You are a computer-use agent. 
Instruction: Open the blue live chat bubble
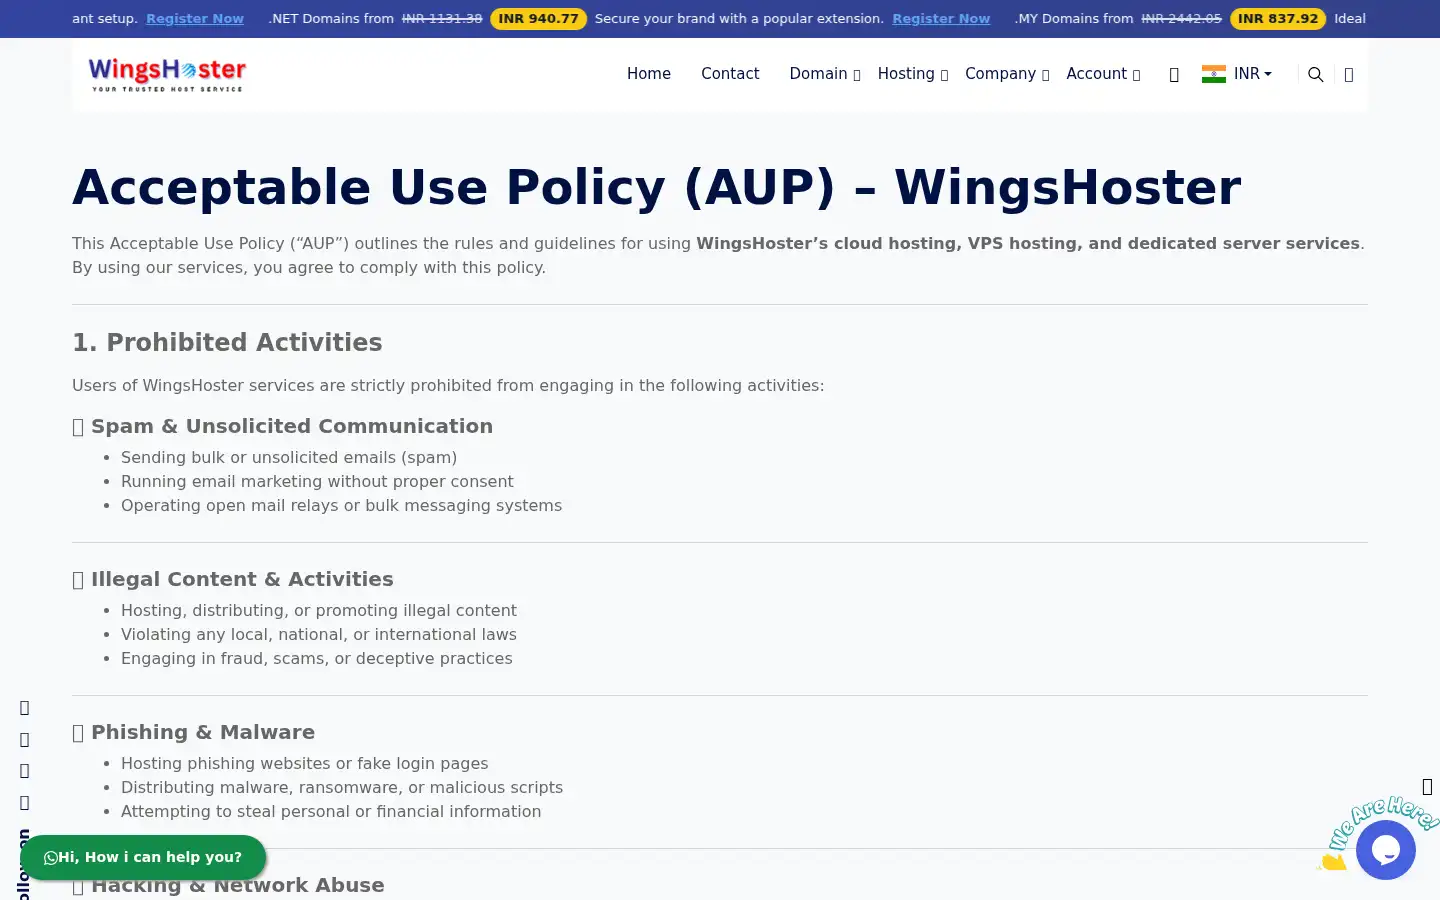tap(1386, 850)
